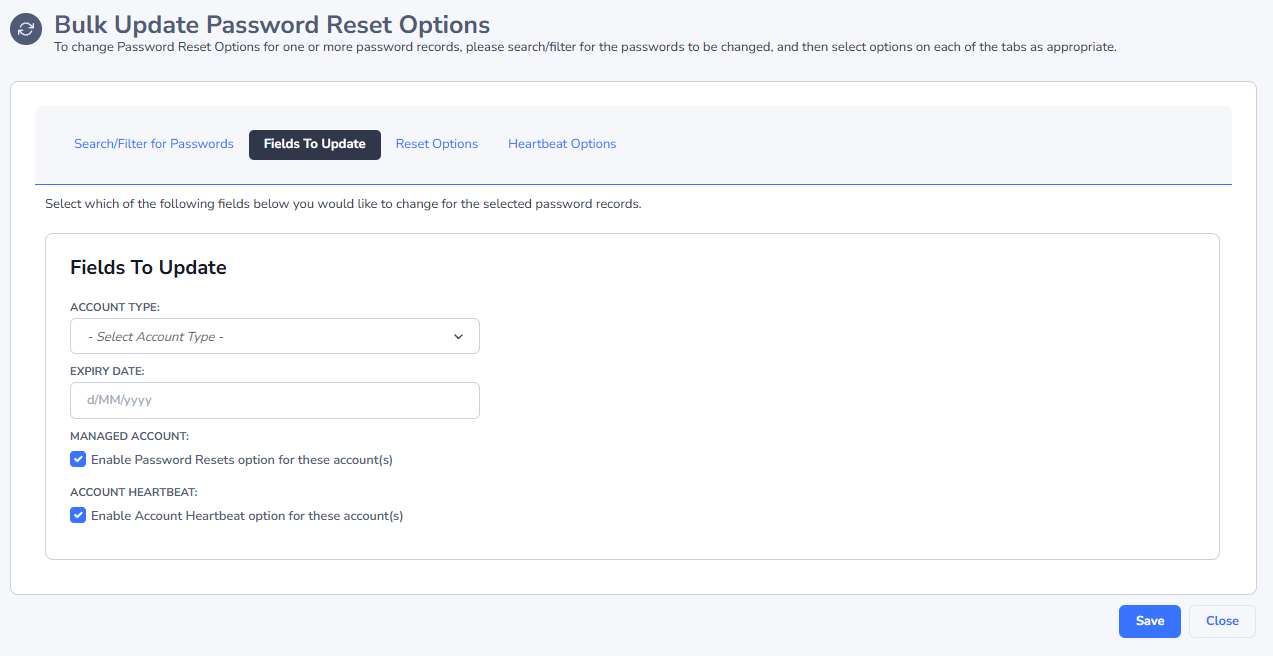Screen dimensions: 1273x656
Task: Click the EXPIRY DATE field label
Action: [107, 371]
